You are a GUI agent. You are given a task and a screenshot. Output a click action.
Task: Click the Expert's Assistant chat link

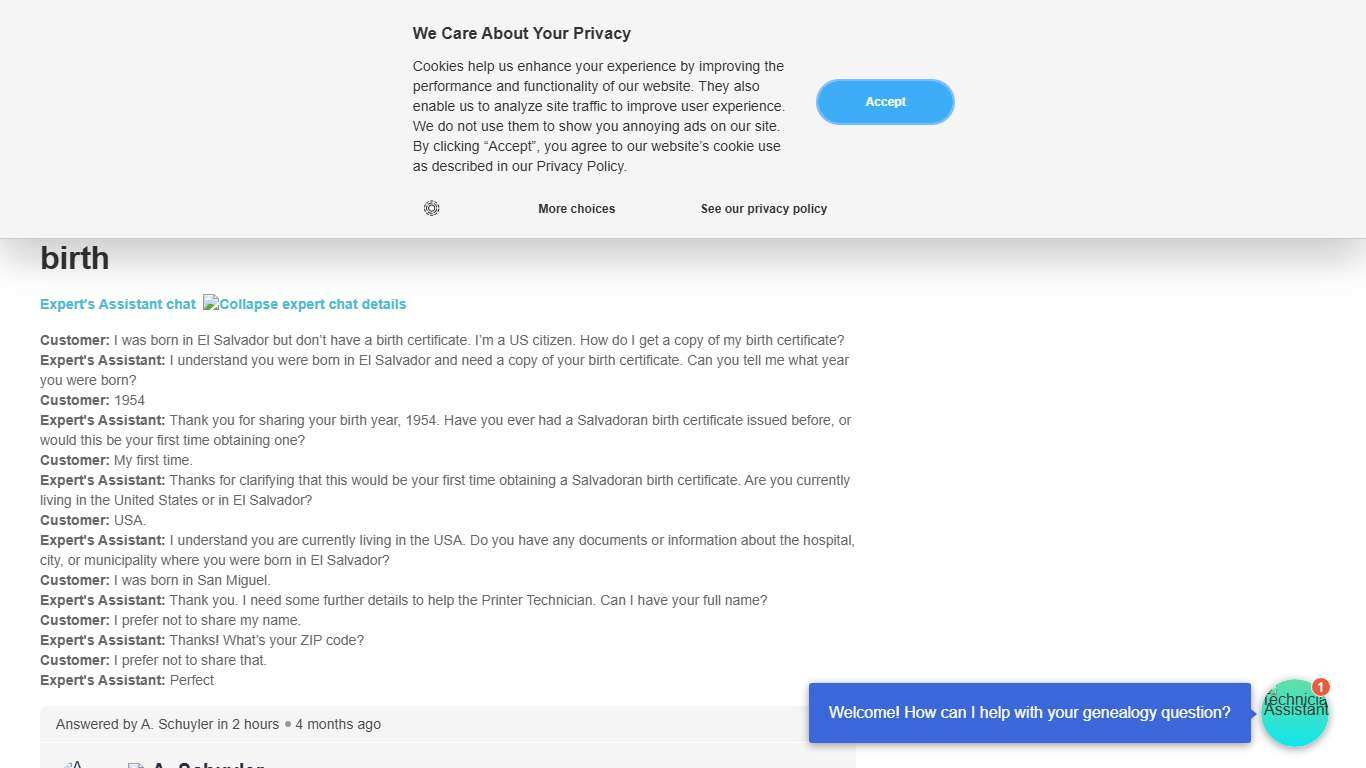coord(118,304)
